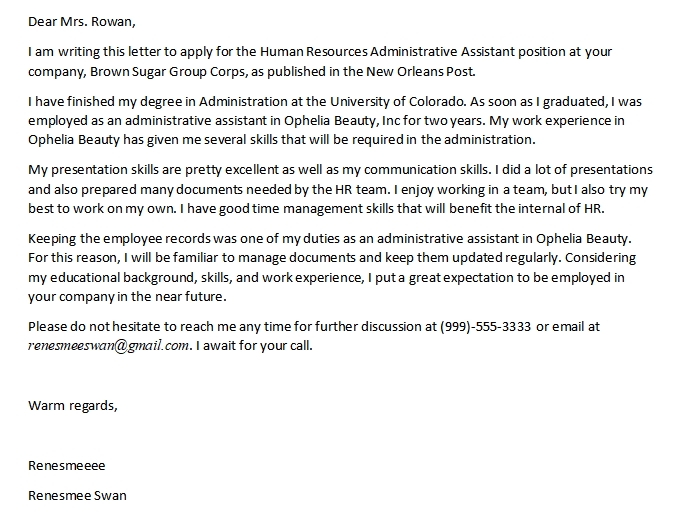Click the printed name "Renesmee Swan"

pyautogui.click(x=78, y=495)
